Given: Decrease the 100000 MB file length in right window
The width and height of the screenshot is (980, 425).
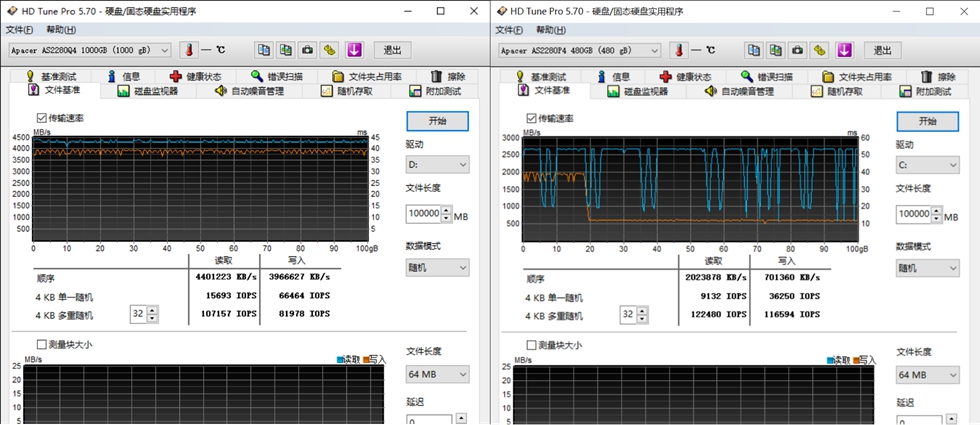Looking at the screenshot, I should click(x=936, y=218).
